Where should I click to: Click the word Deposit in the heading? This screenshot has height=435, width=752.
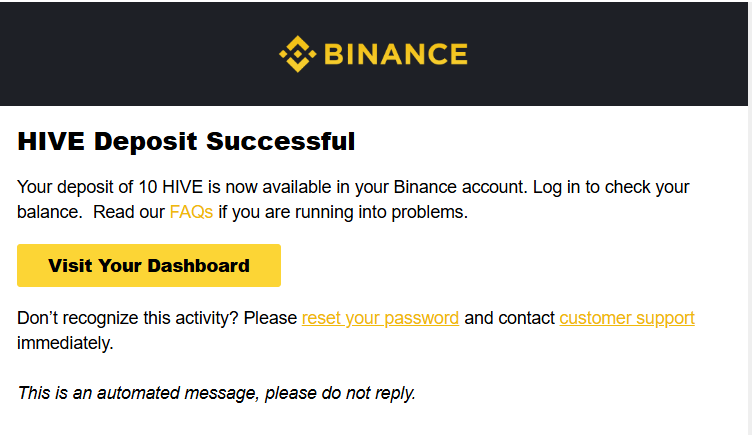(x=145, y=141)
